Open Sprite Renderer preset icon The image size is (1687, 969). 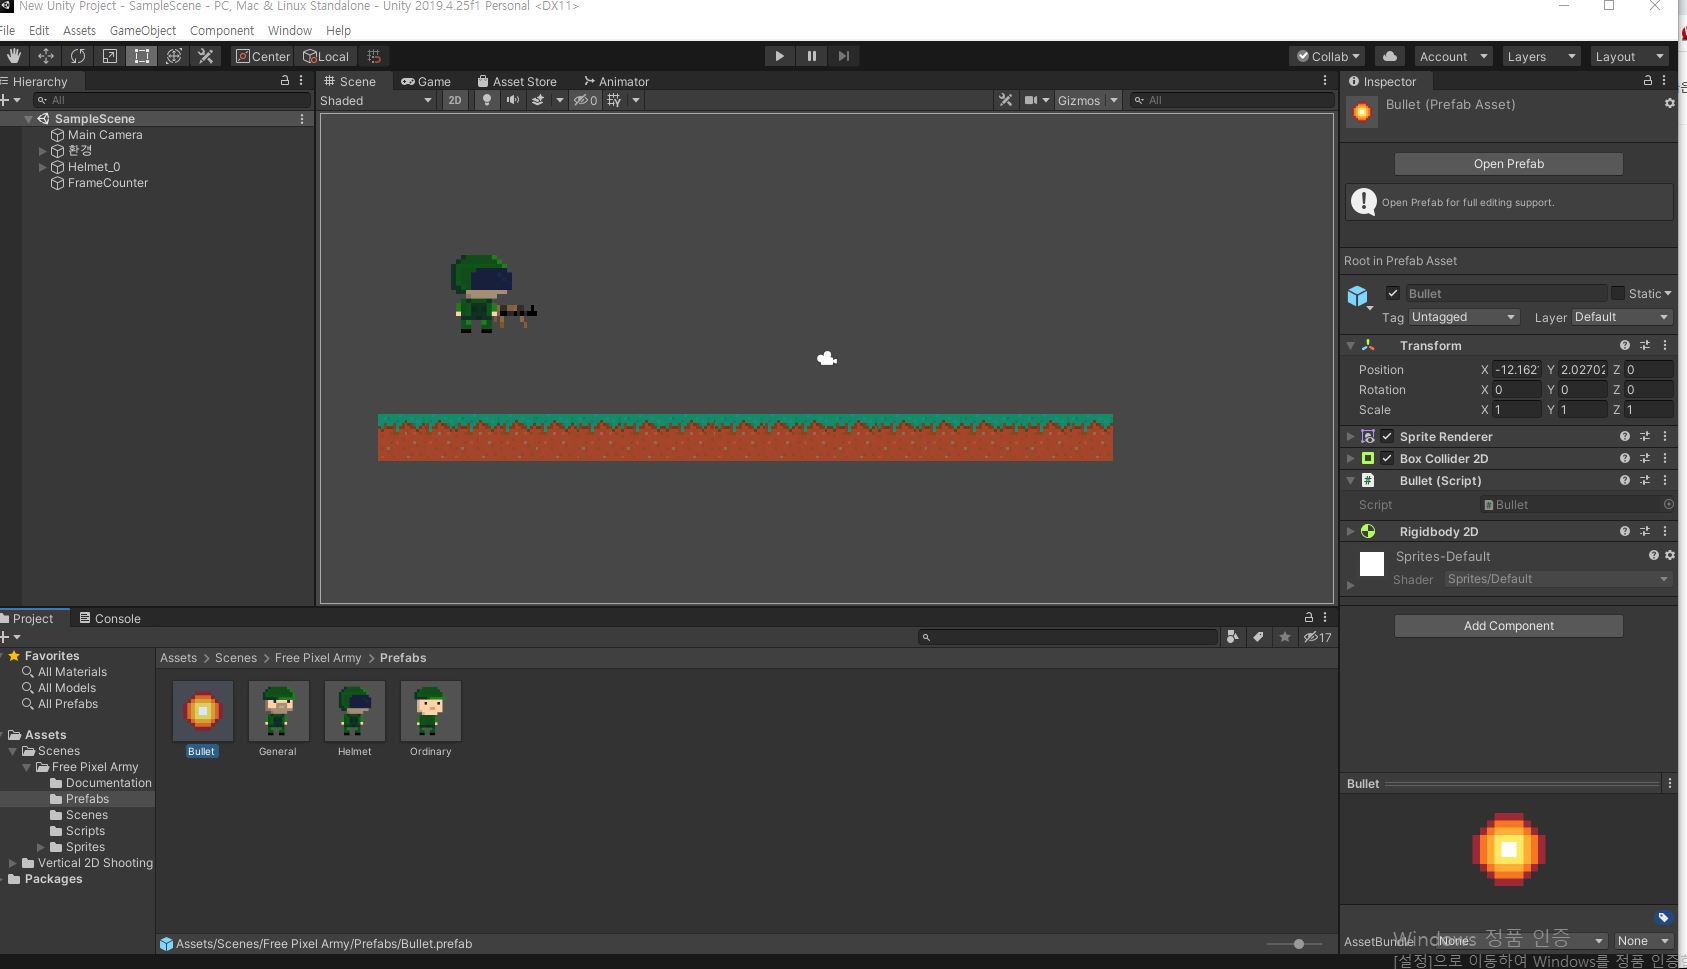(1644, 436)
